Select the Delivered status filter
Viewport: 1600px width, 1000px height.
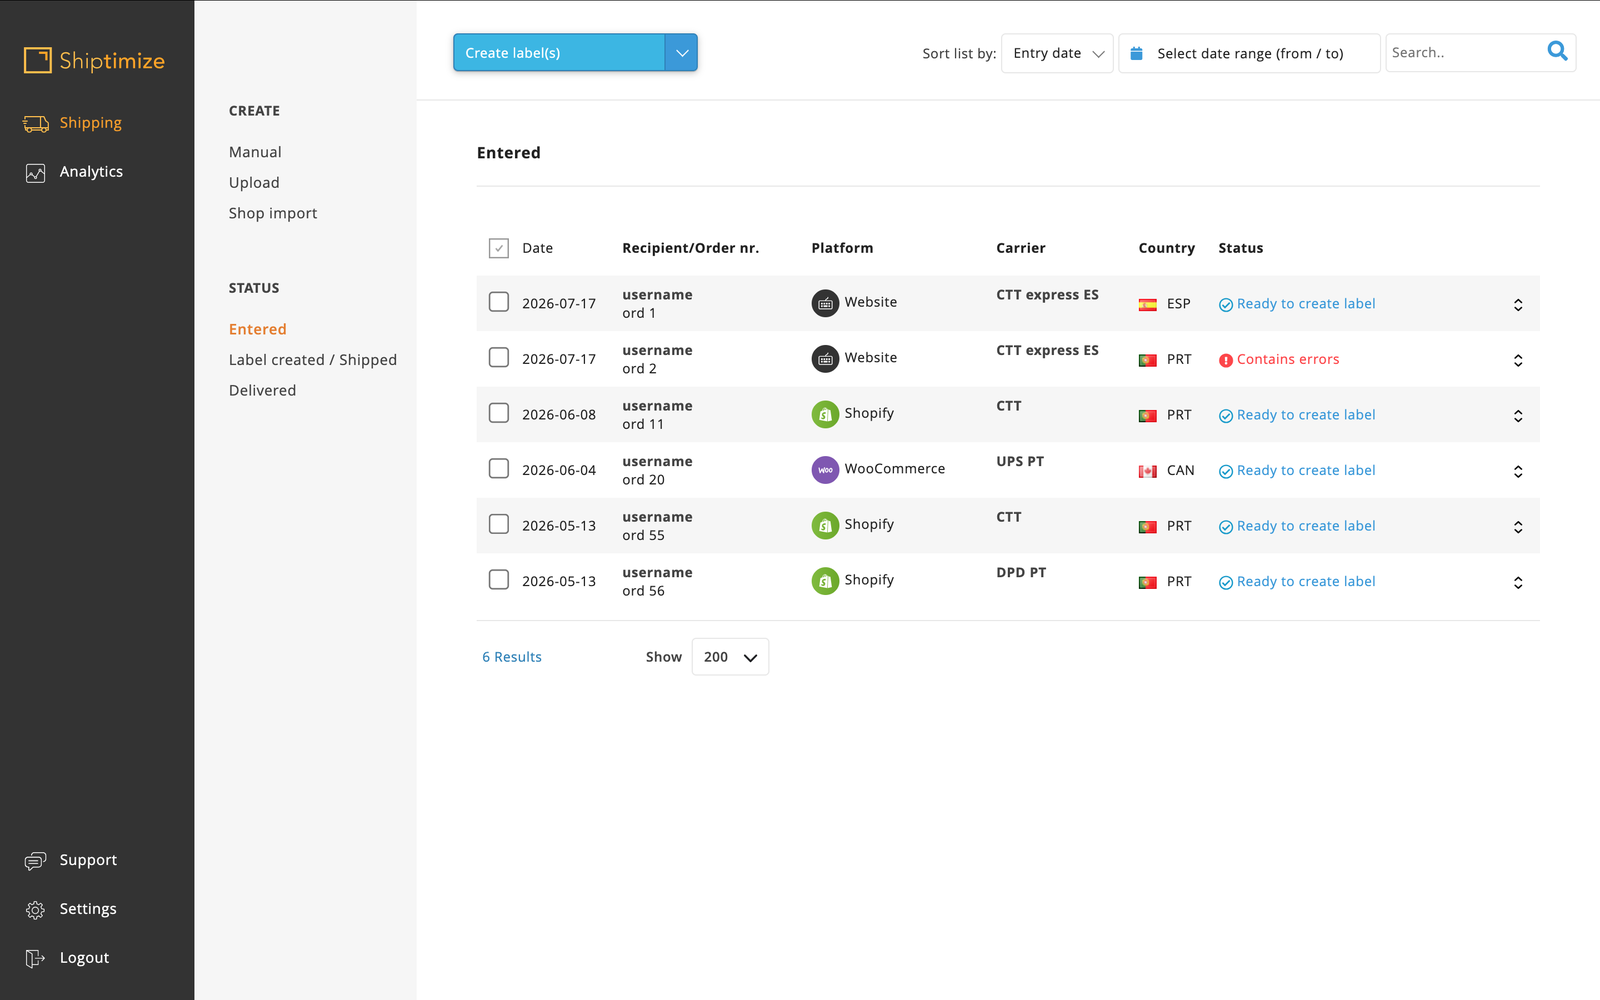(x=262, y=390)
